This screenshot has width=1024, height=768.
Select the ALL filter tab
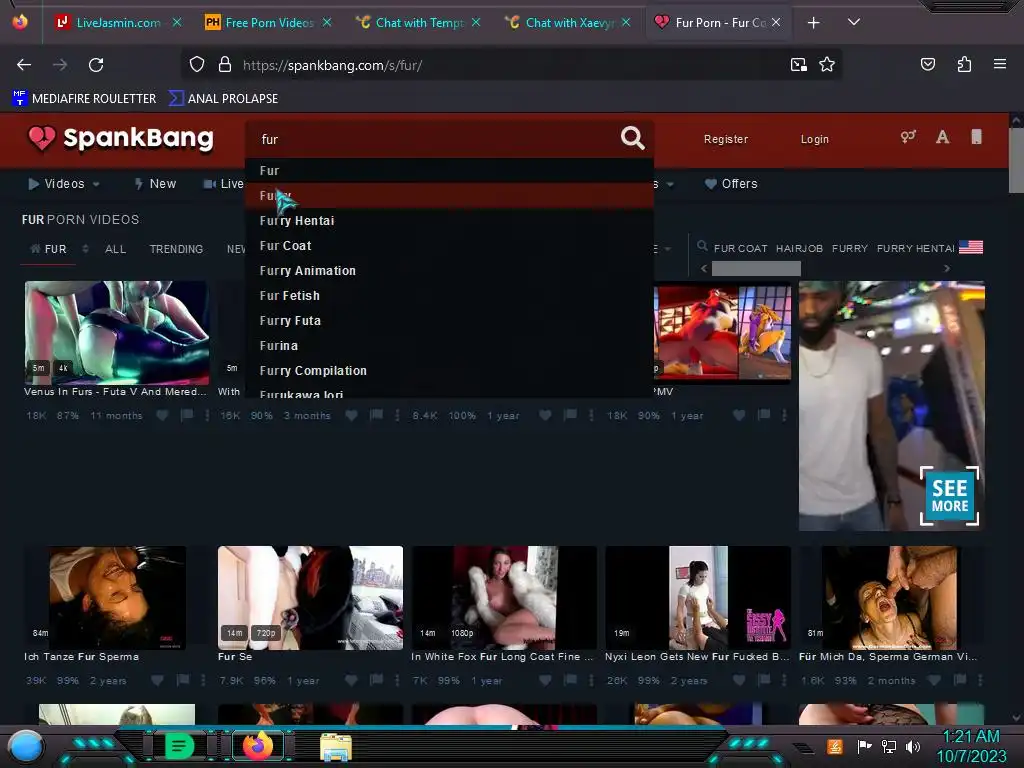coord(116,249)
